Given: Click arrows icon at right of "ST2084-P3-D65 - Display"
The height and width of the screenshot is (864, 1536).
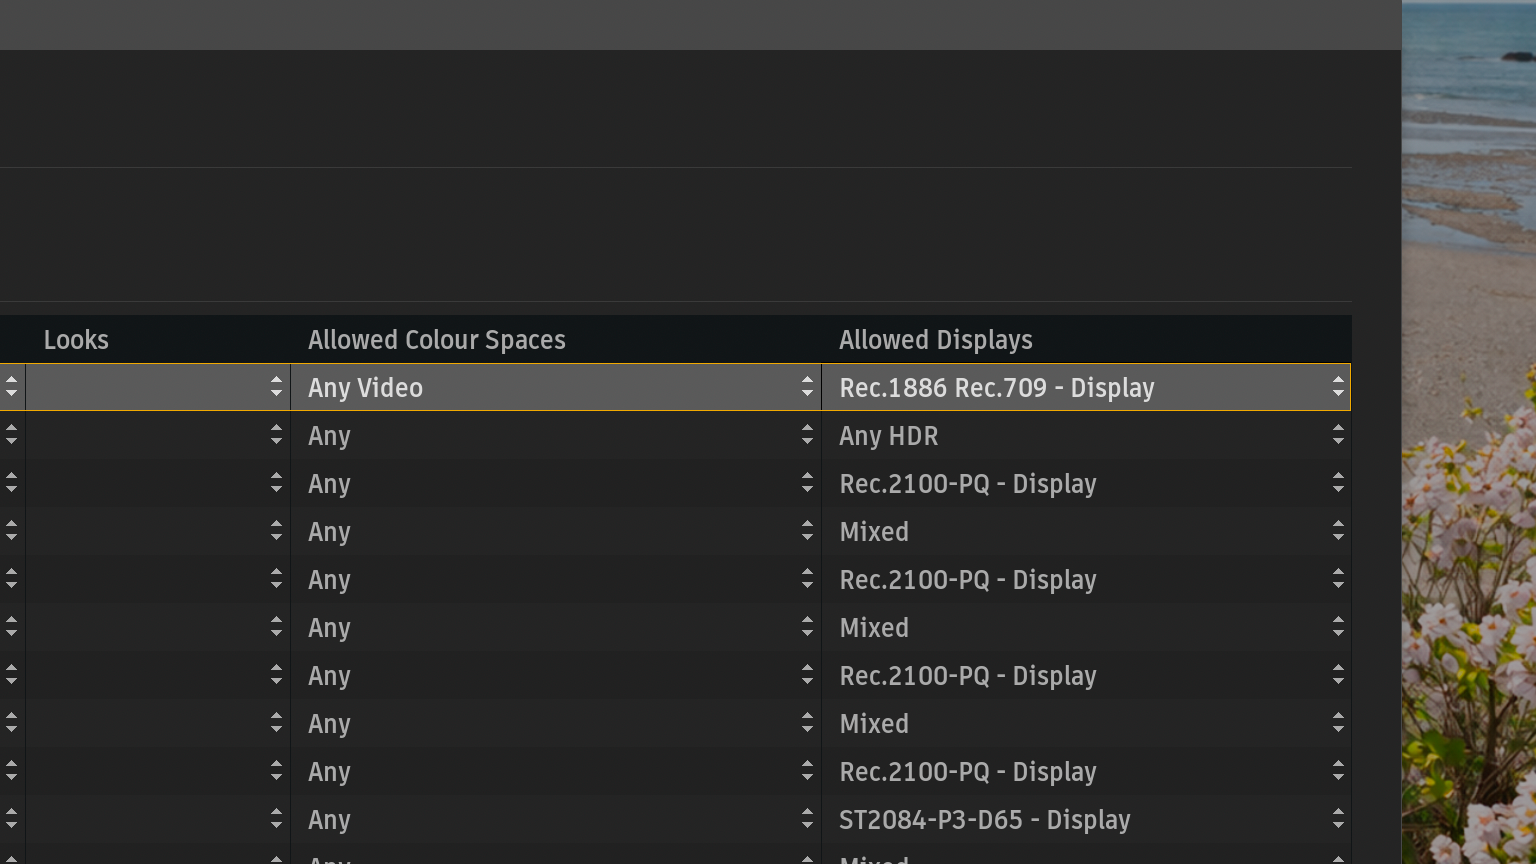Looking at the screenshot, I should point(1338,820).
